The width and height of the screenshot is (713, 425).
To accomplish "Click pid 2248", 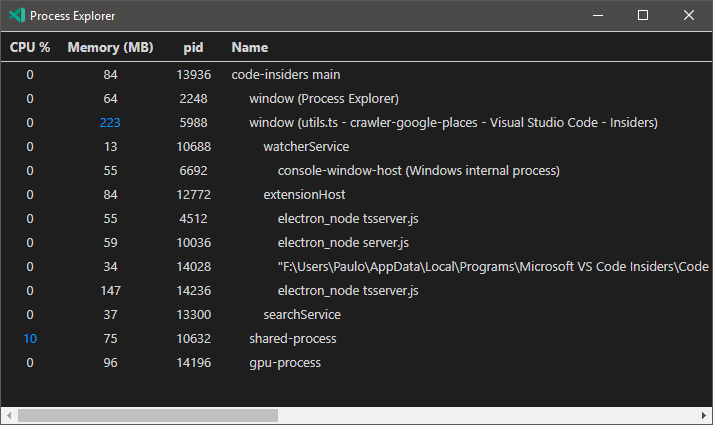I will 193,99.
